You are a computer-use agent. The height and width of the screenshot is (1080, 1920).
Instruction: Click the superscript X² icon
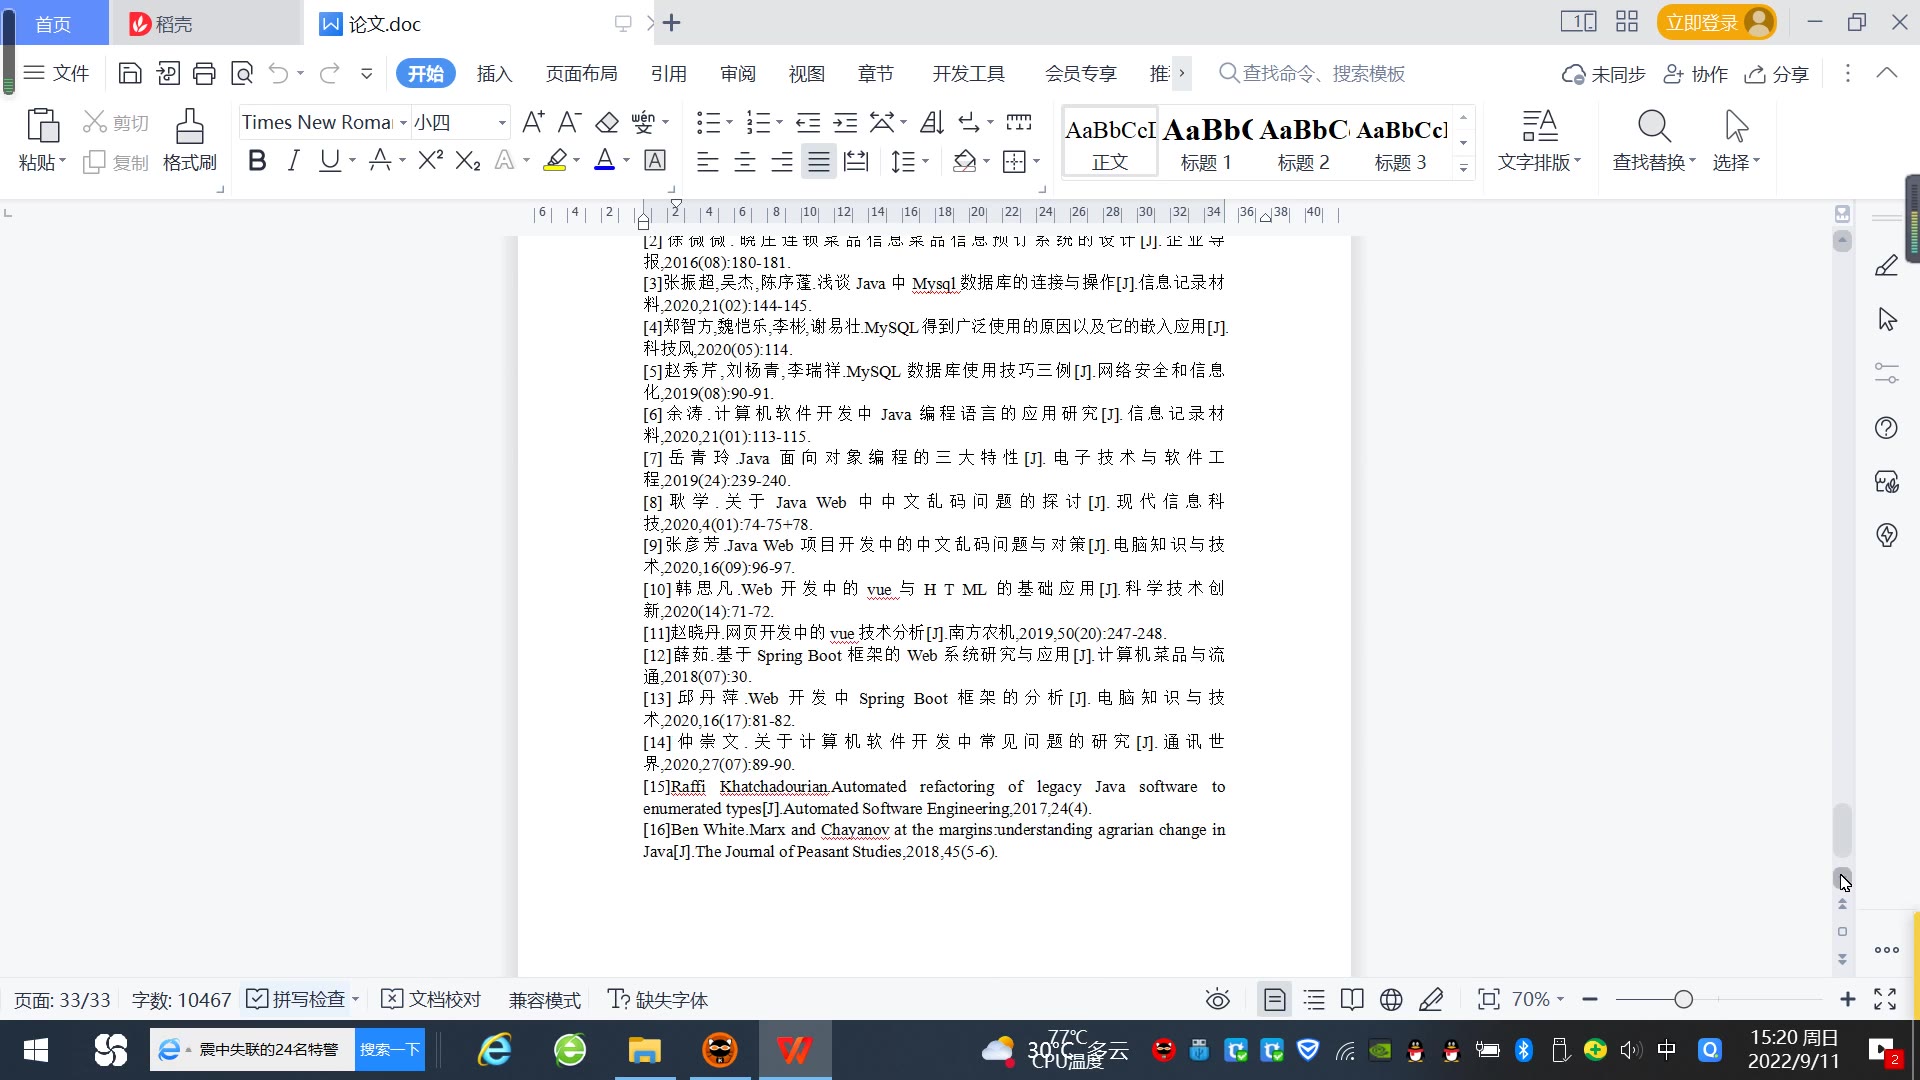pyautogui.click(x=430, y=161)
